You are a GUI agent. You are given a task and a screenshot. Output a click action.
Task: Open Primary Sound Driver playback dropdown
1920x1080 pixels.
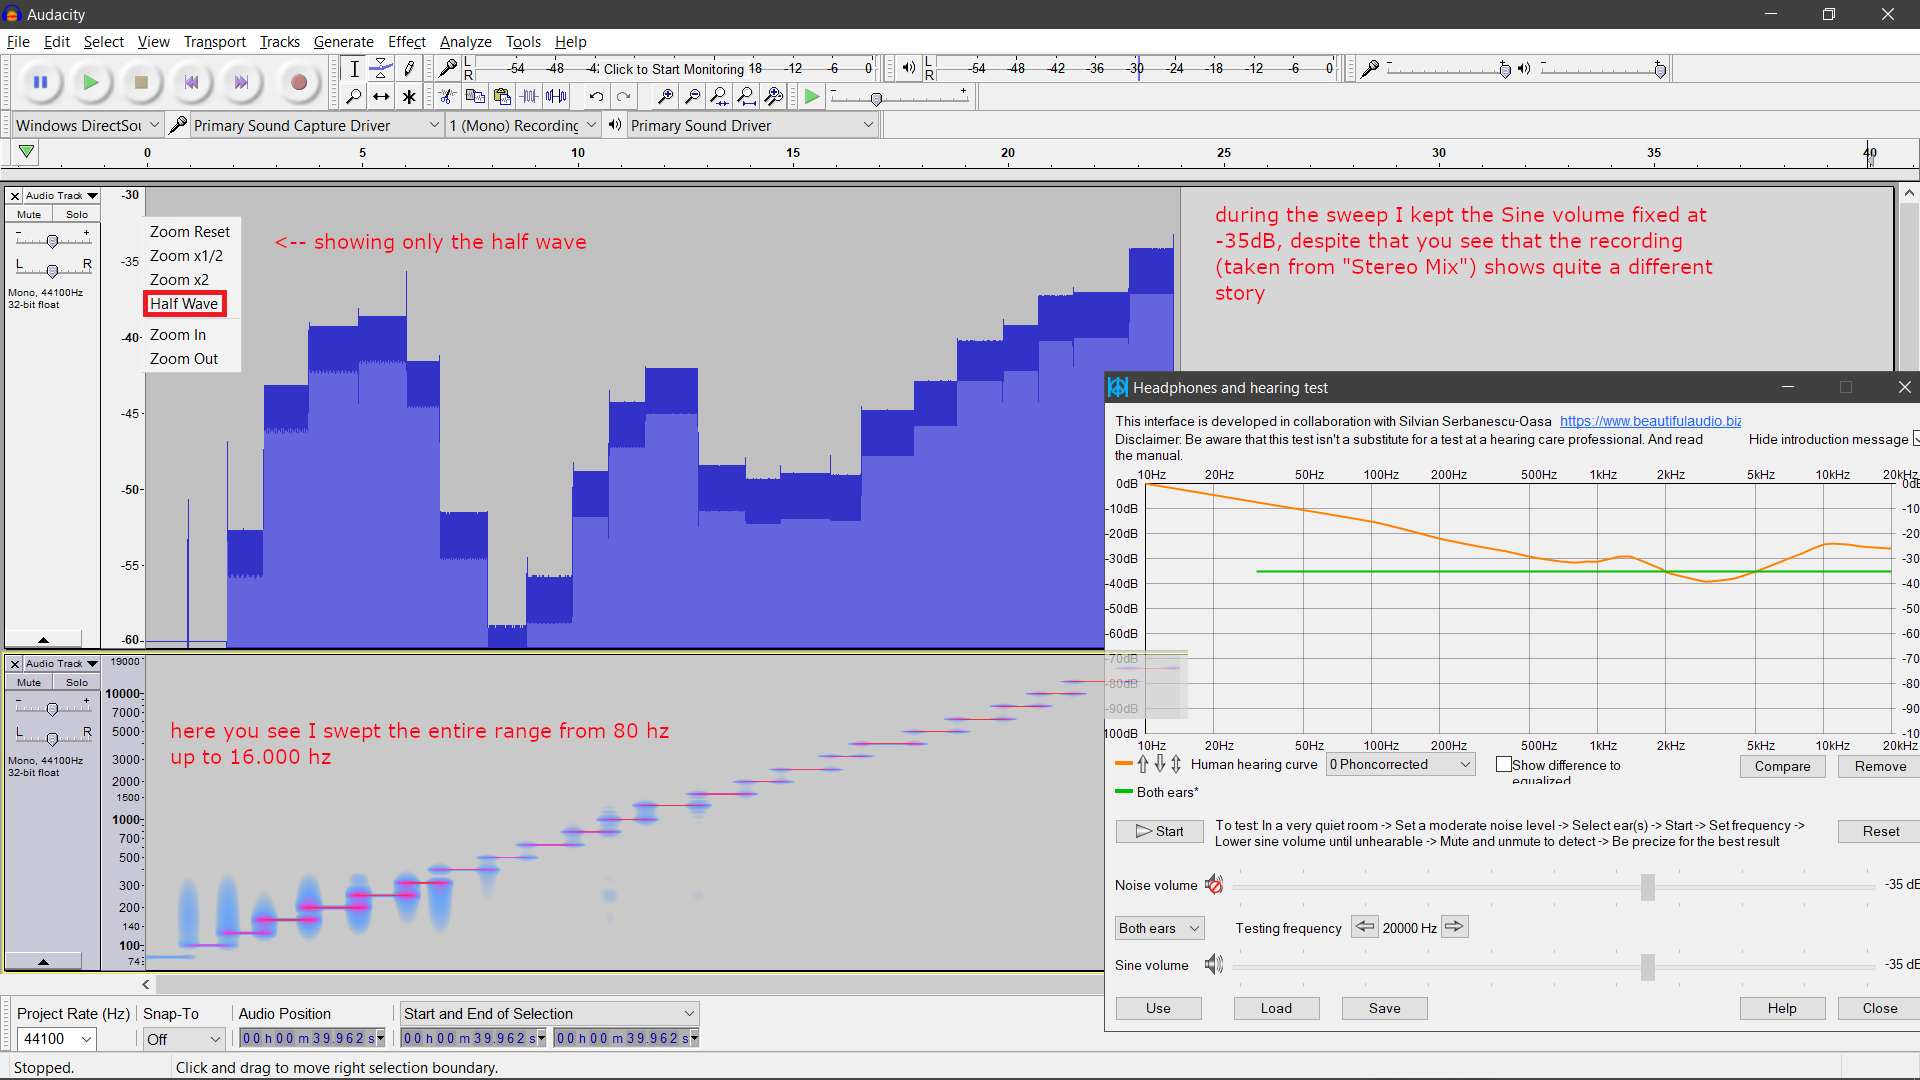coord(753,125)
